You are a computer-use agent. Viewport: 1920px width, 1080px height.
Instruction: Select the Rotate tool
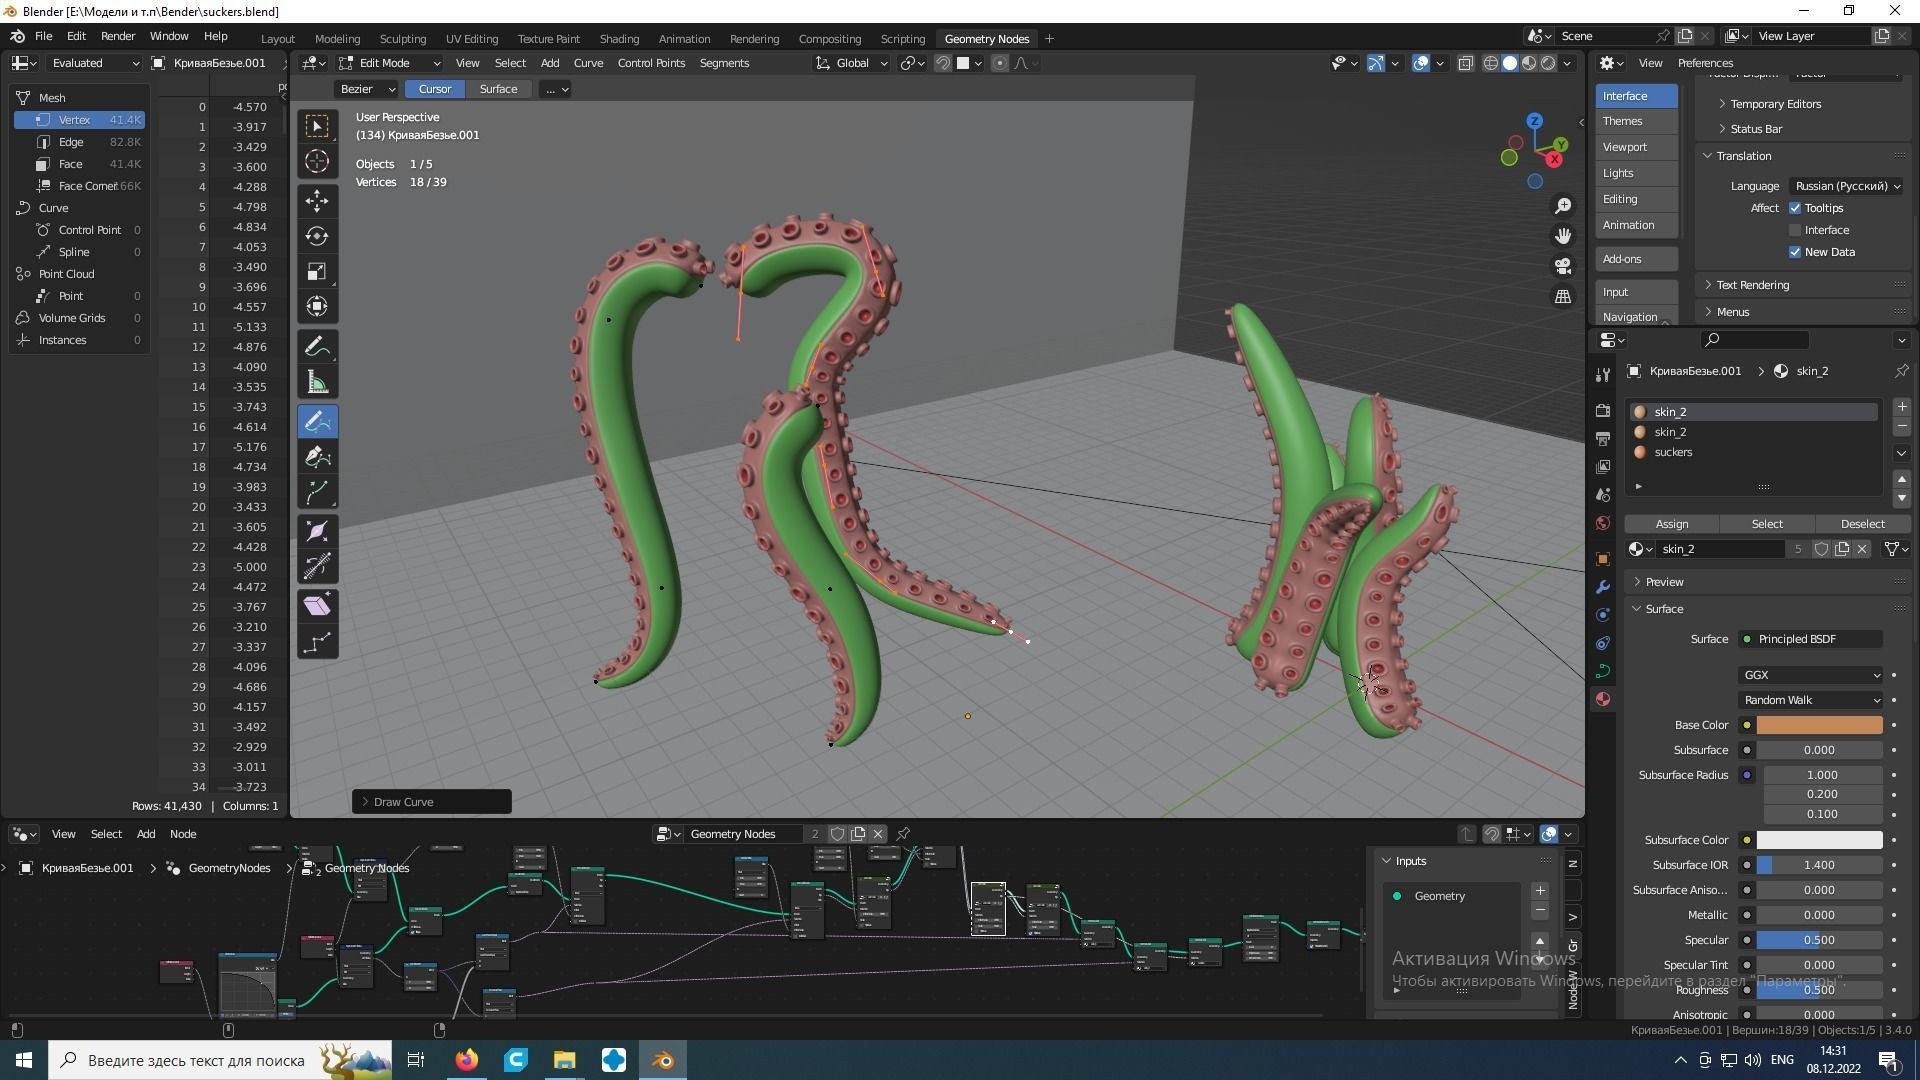pos(317,237)
